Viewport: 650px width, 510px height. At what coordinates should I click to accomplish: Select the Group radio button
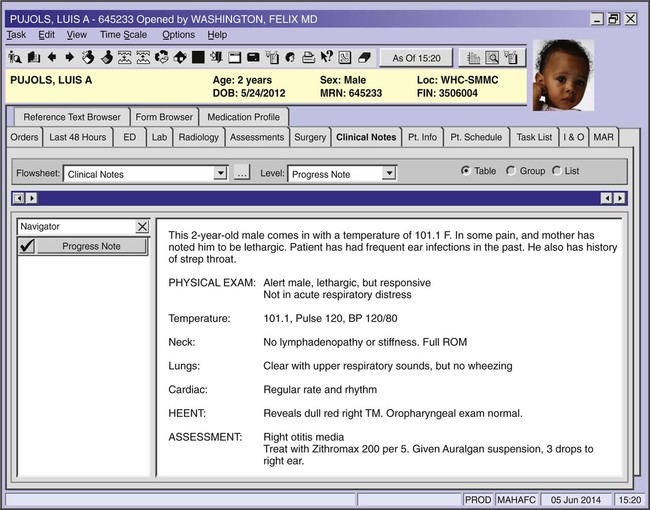[x=511, y=171]
